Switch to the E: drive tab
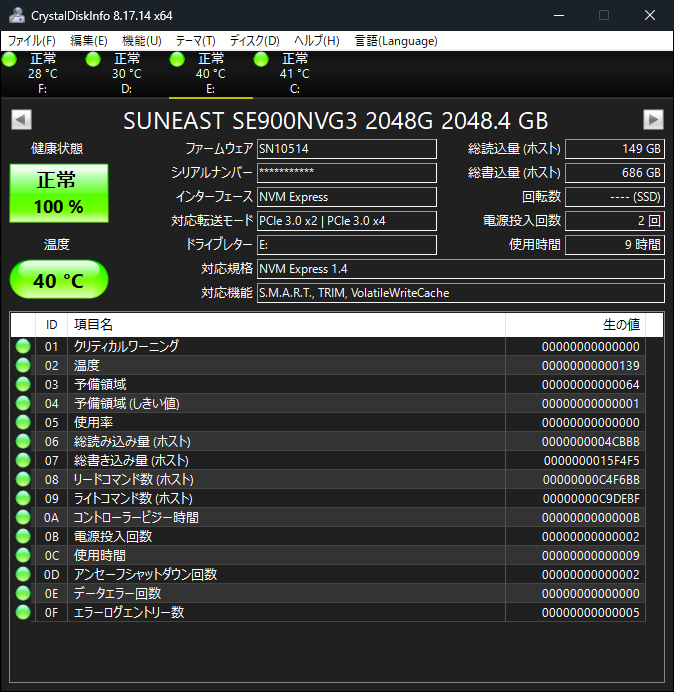Image resolution: width=674 pixels, height=692 pixels. (211, 74)
